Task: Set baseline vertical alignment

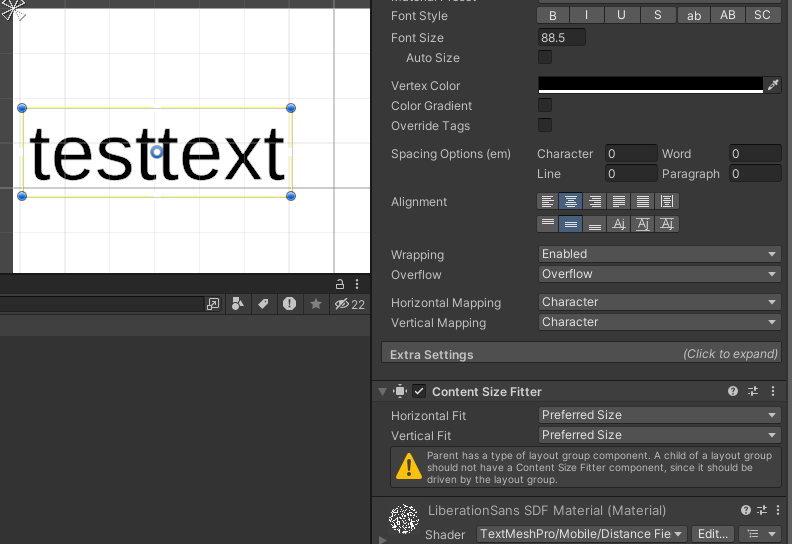Action: point(619,224)
